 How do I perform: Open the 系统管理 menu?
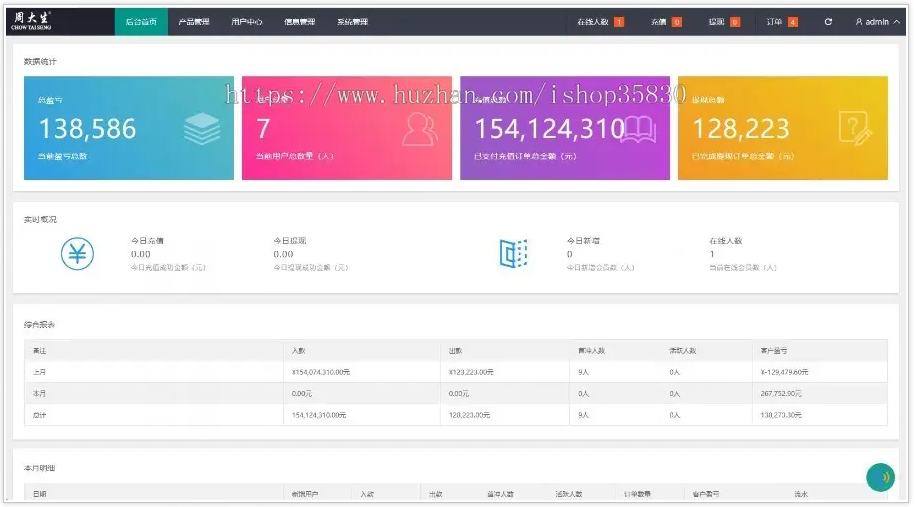(x=351, y=22)
